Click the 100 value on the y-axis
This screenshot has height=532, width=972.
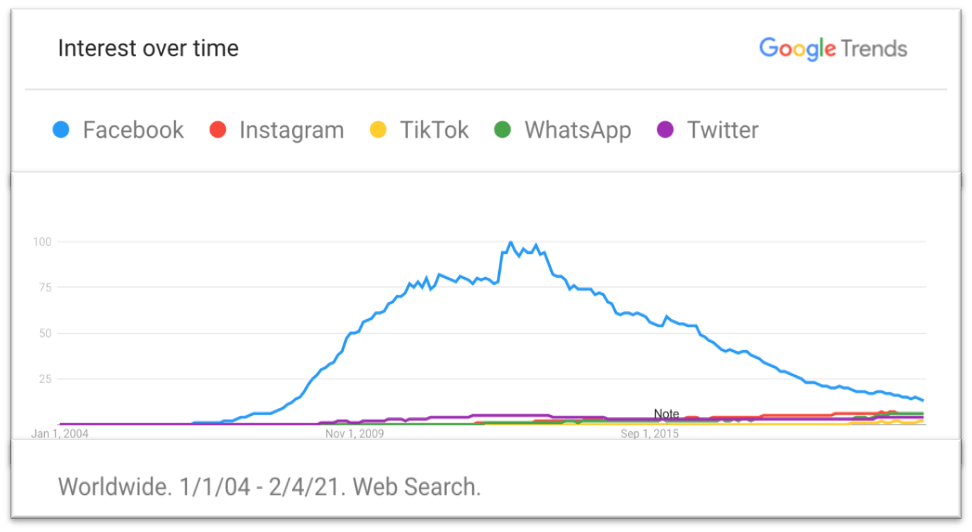(41, 242)
